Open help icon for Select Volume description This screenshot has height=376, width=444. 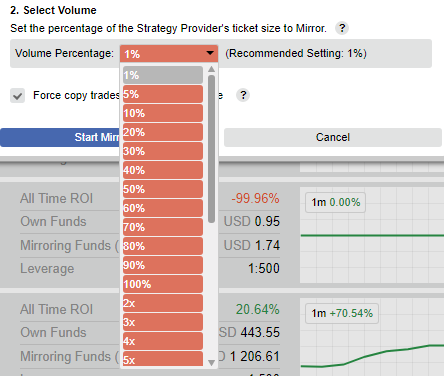point(342,28)
